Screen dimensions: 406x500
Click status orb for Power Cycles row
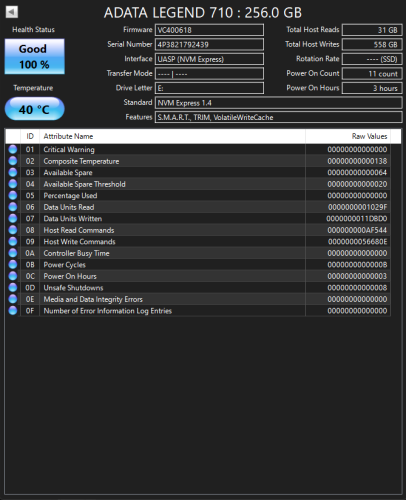click(13, 265)
